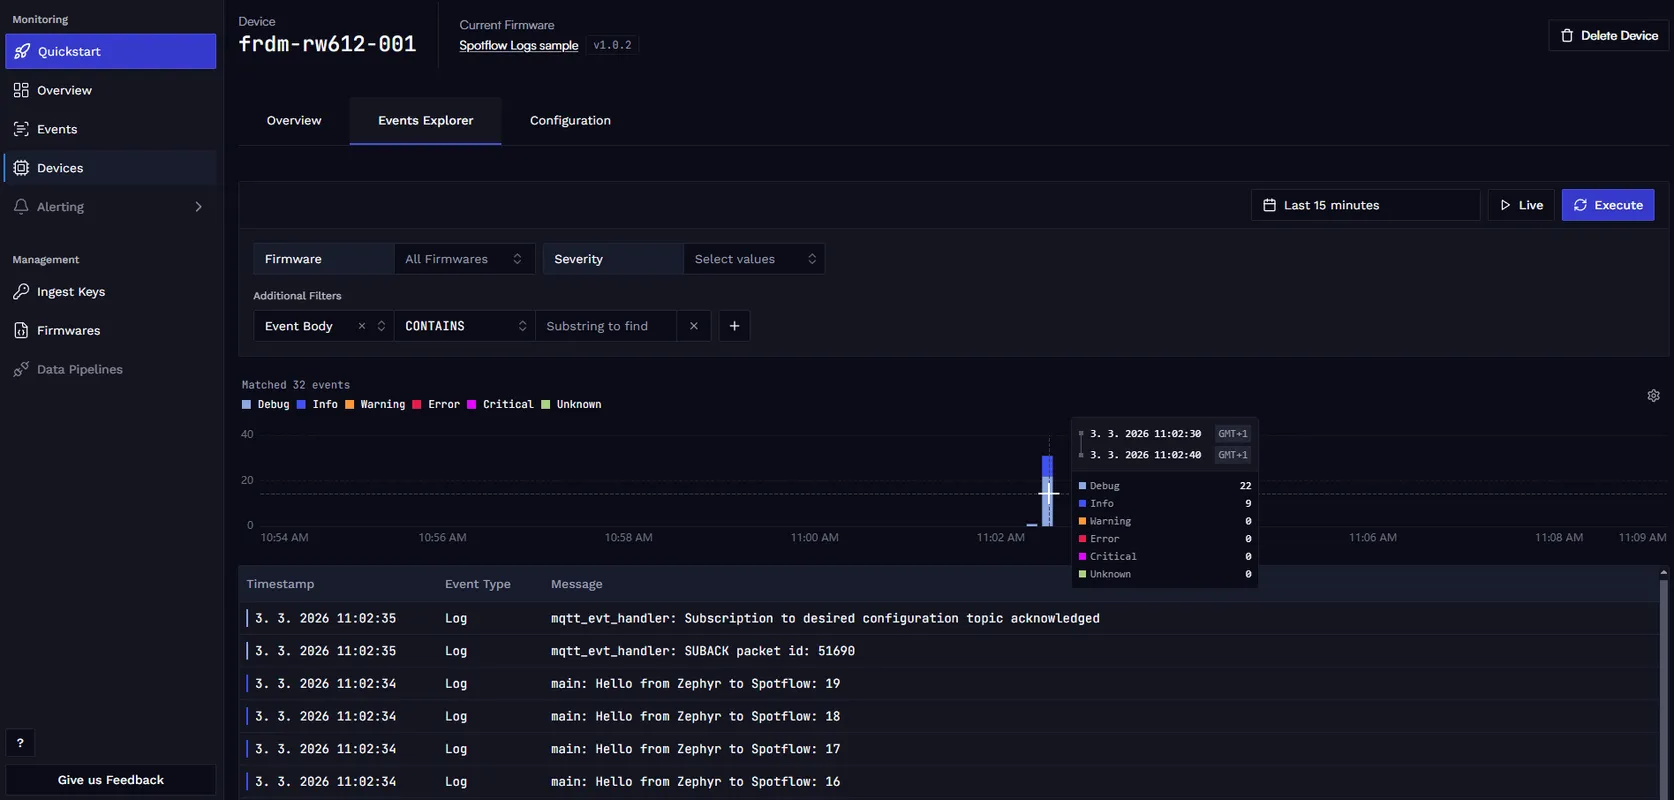Click the plus icon to add filter
This screenshot has width=1674, height=800.
click(734, 326)
